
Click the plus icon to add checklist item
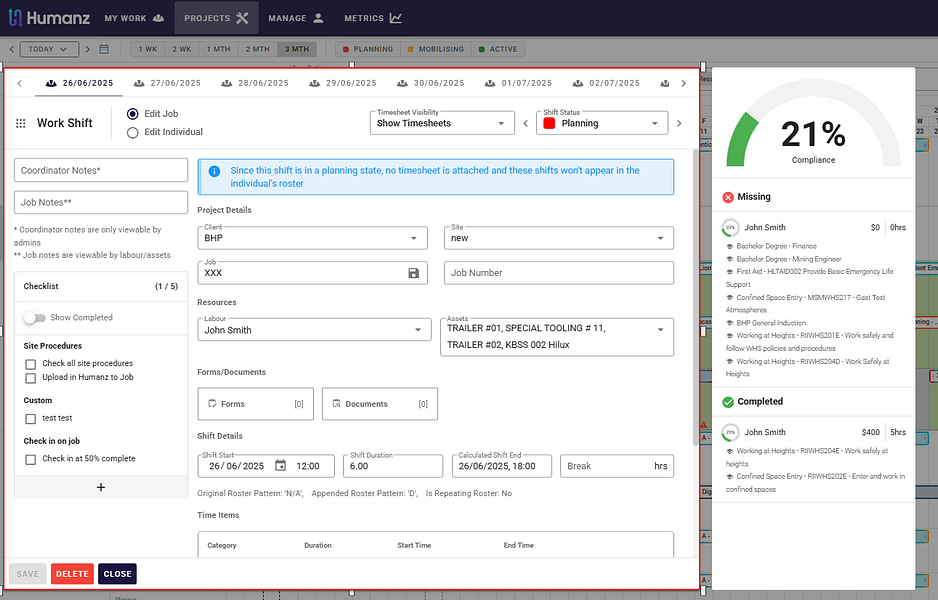coord(100,487)
